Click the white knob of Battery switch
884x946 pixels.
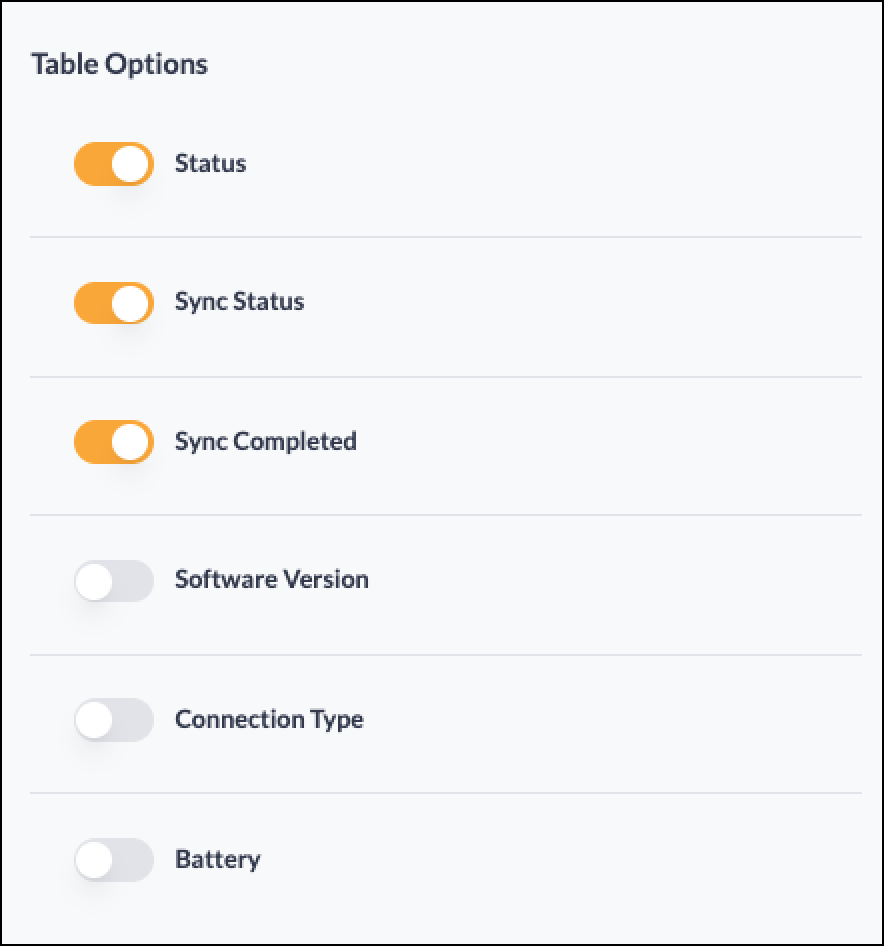point(95,860)
